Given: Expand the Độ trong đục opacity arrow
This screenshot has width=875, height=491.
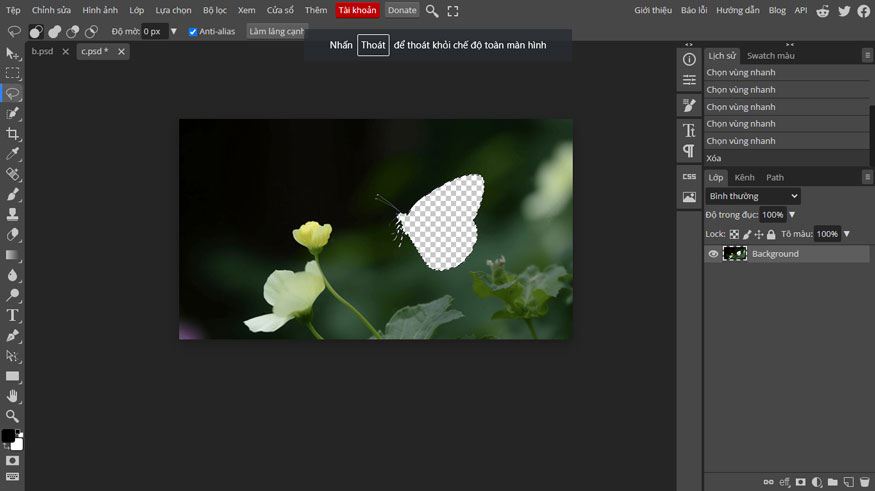Looking at the screenshot, I should pos(792,215).
